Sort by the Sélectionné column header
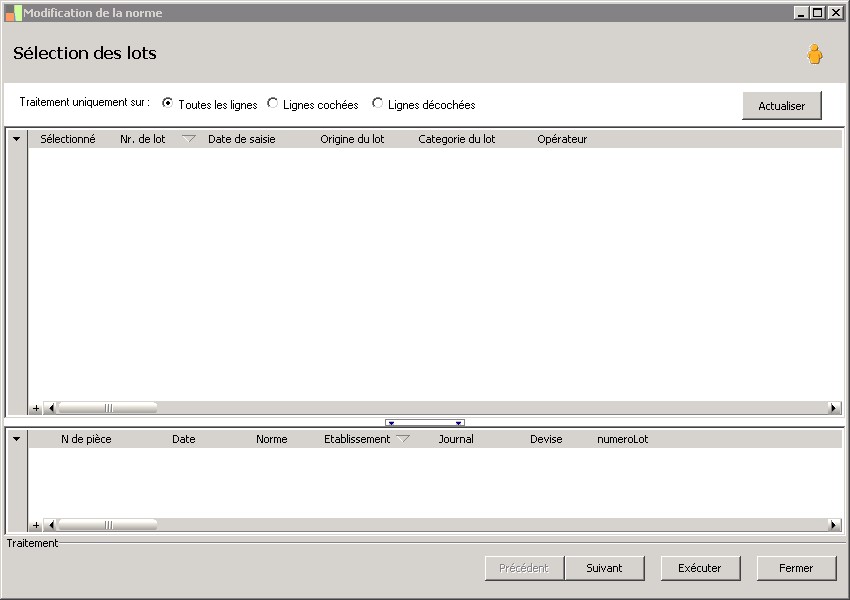The width and height of the screenshot is (850, 600). pos(68,139)
